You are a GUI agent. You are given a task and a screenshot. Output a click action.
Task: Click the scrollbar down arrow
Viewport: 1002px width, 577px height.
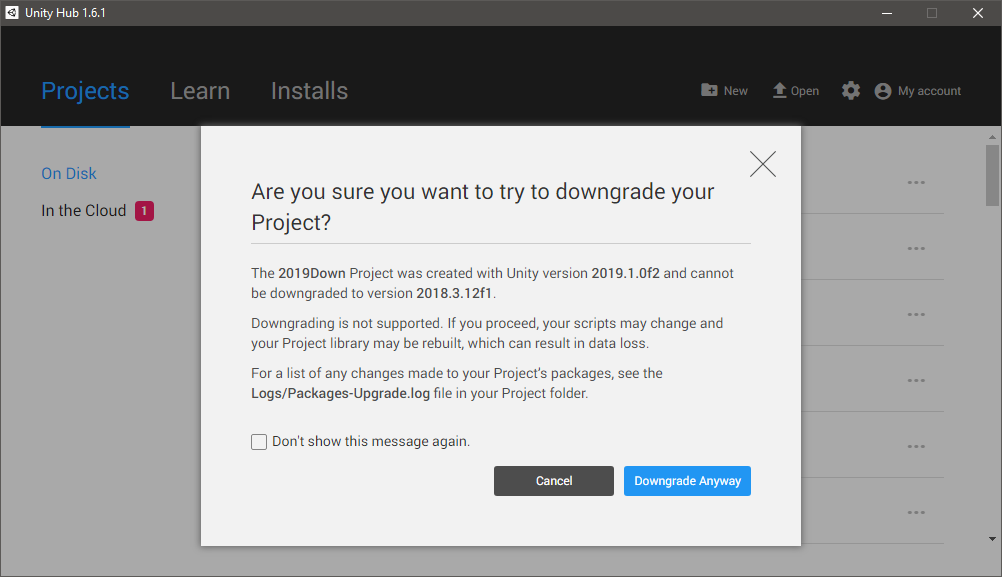[992, 539]
